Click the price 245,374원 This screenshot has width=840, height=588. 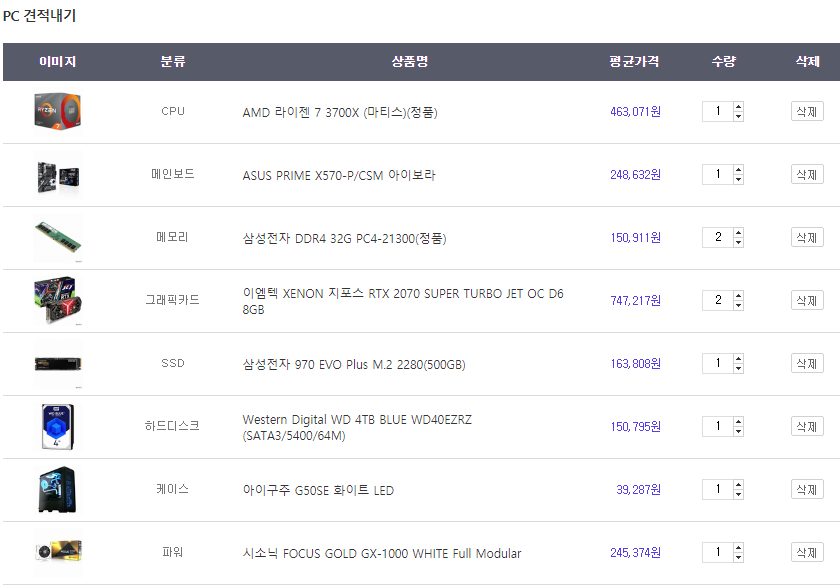click(635, 552)
